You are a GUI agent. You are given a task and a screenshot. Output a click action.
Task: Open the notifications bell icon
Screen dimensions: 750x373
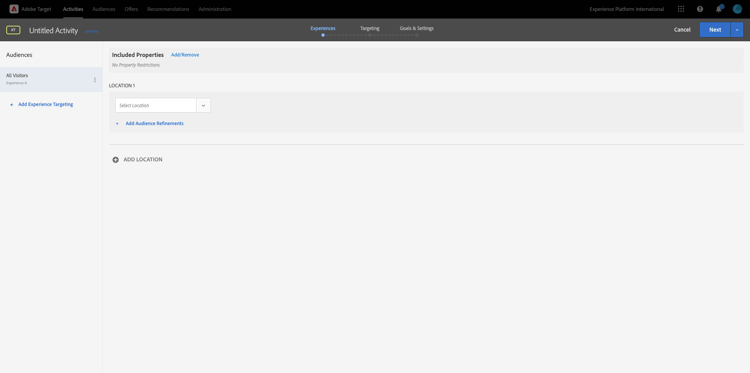pyautogui.click(x=718, y=9)
